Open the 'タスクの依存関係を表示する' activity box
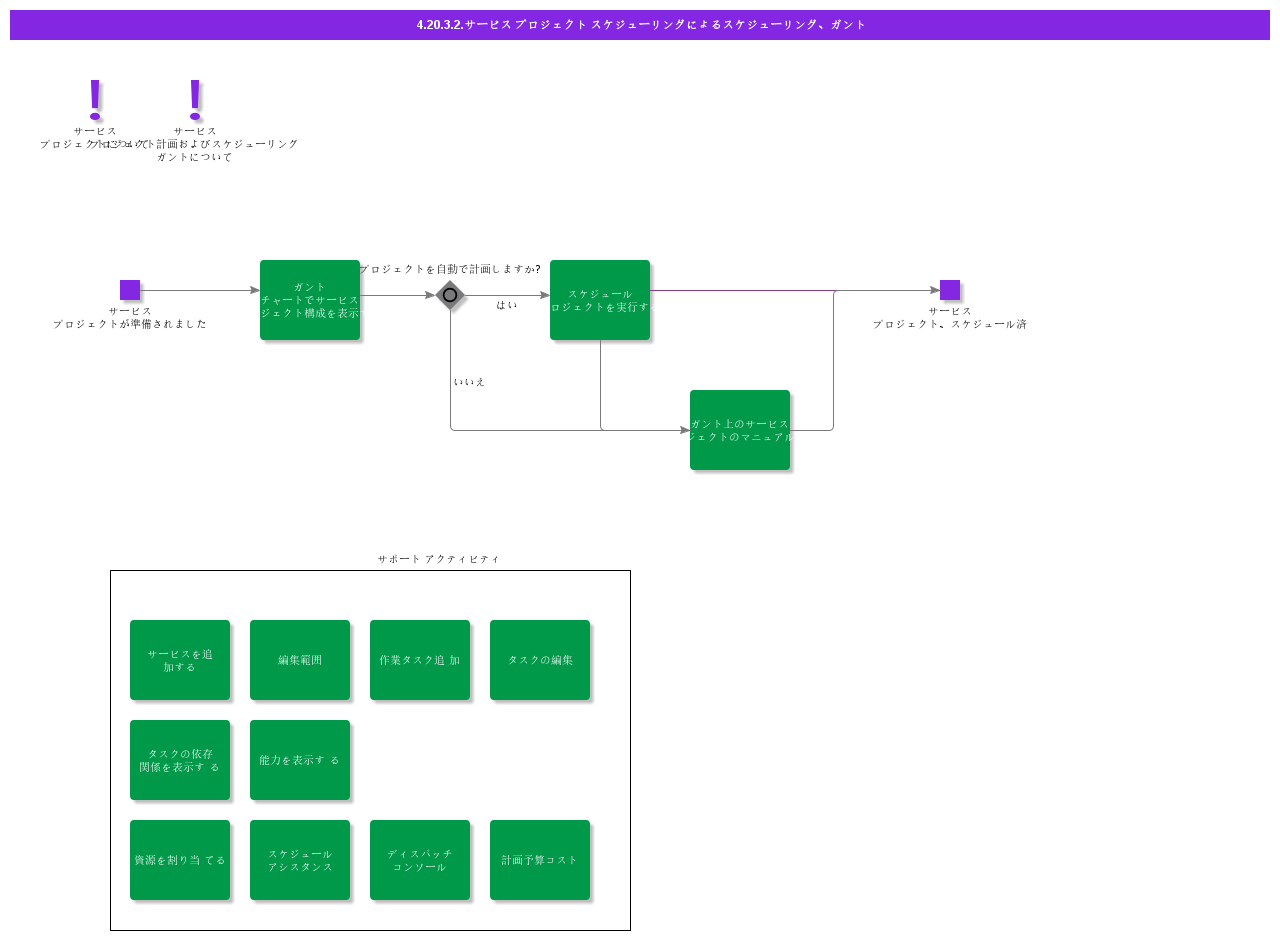This screenshot has height=940, width=1280. click(180, 760)
